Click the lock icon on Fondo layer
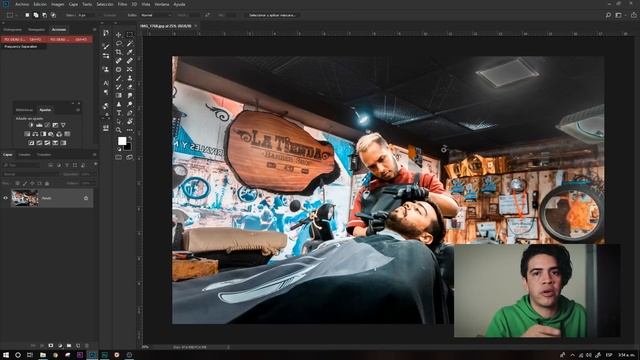 [86, 198]
